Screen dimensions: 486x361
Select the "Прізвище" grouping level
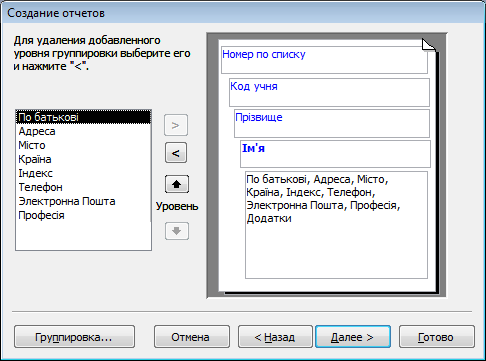click(x=332, y=123)
